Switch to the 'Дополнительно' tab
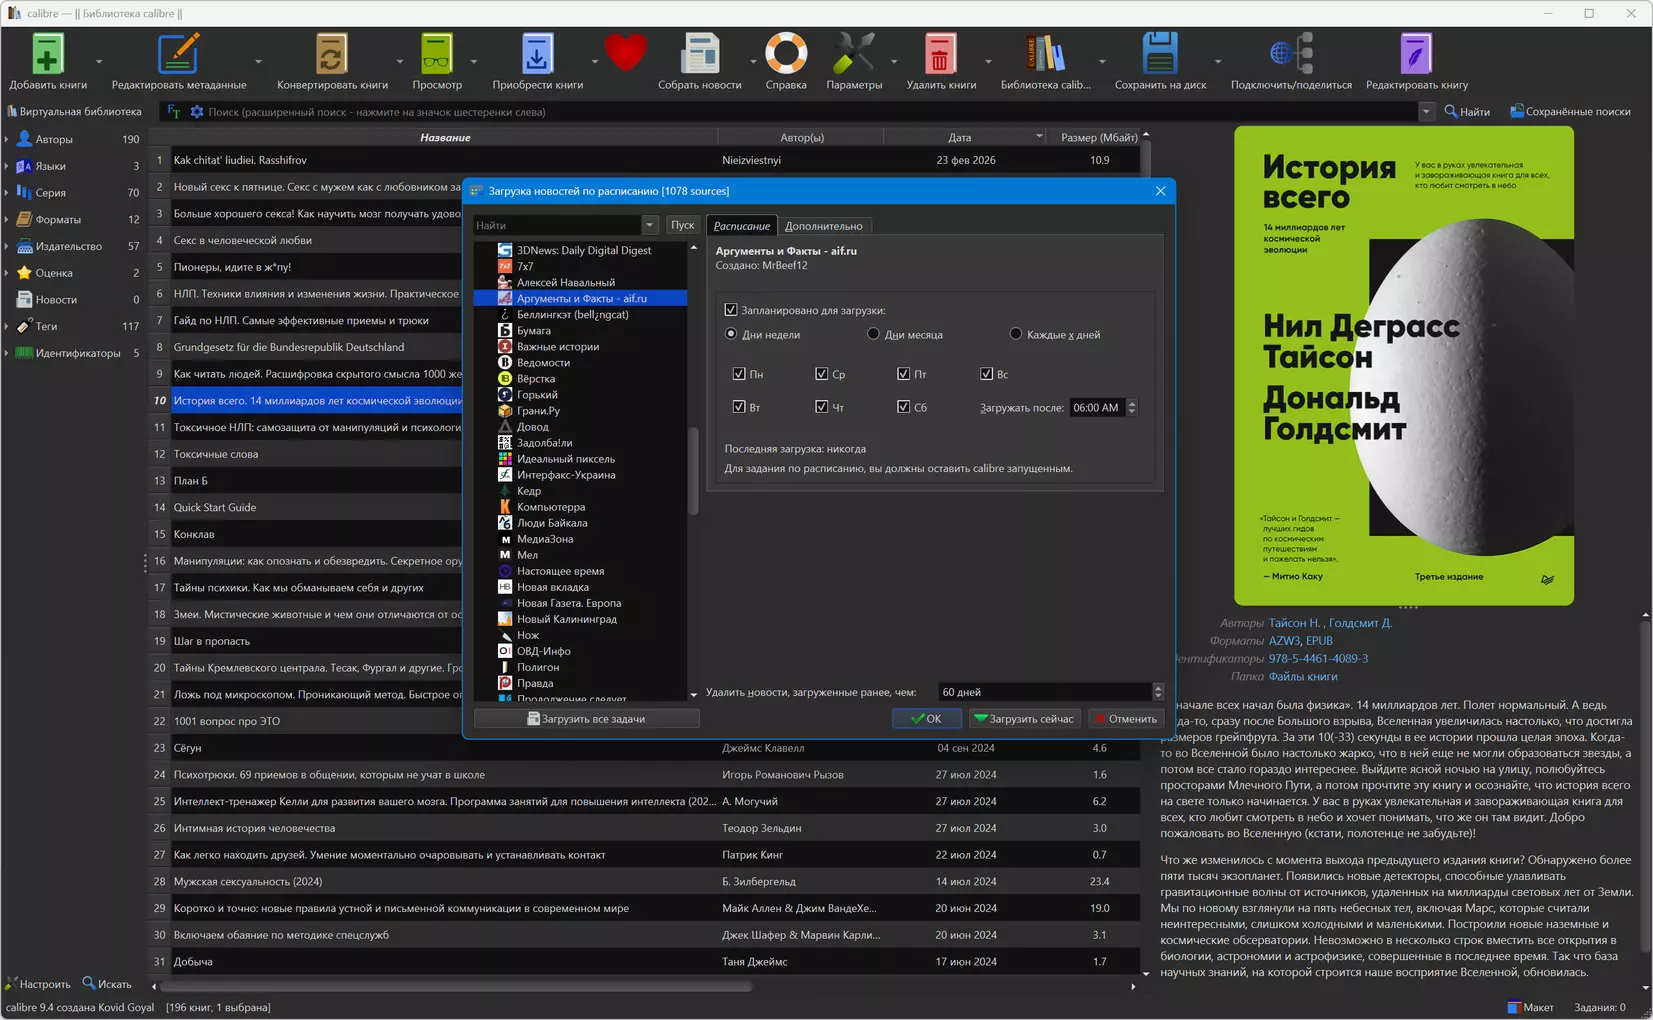Screen dimensions: 1653x1020 tap(823, 226)
